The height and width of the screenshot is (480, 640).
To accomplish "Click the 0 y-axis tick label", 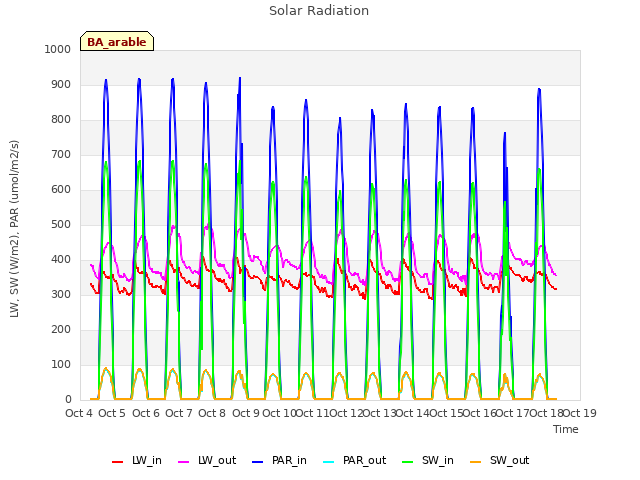I will tap(68, 400).
